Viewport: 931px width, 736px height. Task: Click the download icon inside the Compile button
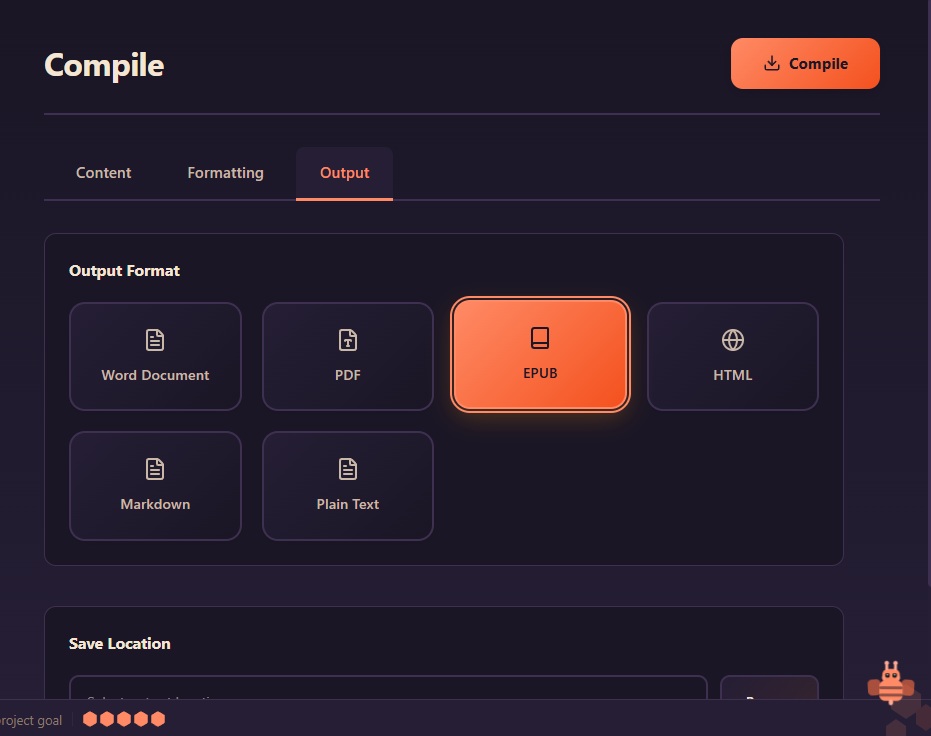pyautogui.click(x=771, y=63)
